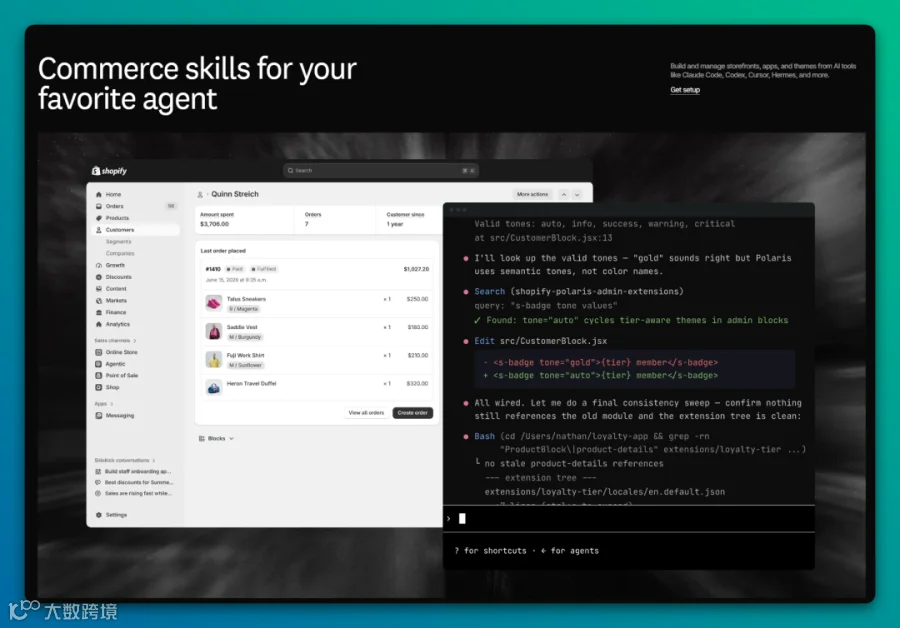Viewport: 900px width, 628px height.
Task: Click the Finance bank icon
Action: 99,312
